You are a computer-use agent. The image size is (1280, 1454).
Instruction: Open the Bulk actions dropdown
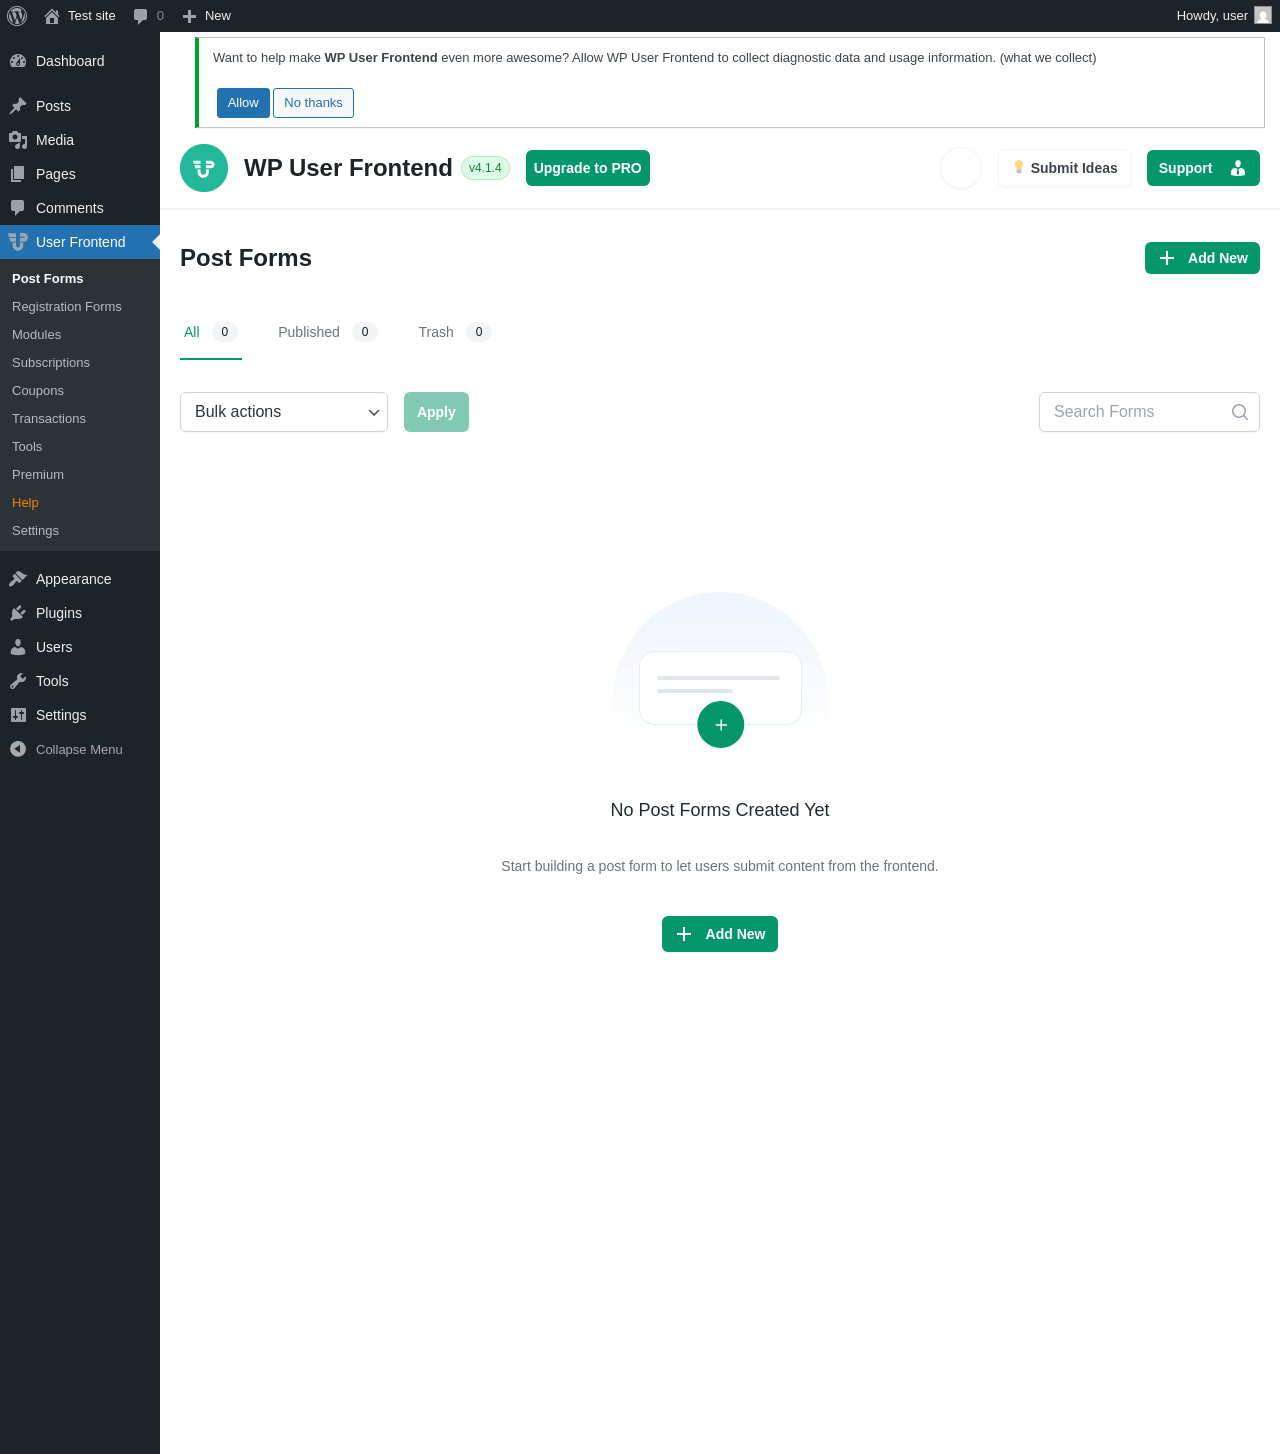point(284,412)
